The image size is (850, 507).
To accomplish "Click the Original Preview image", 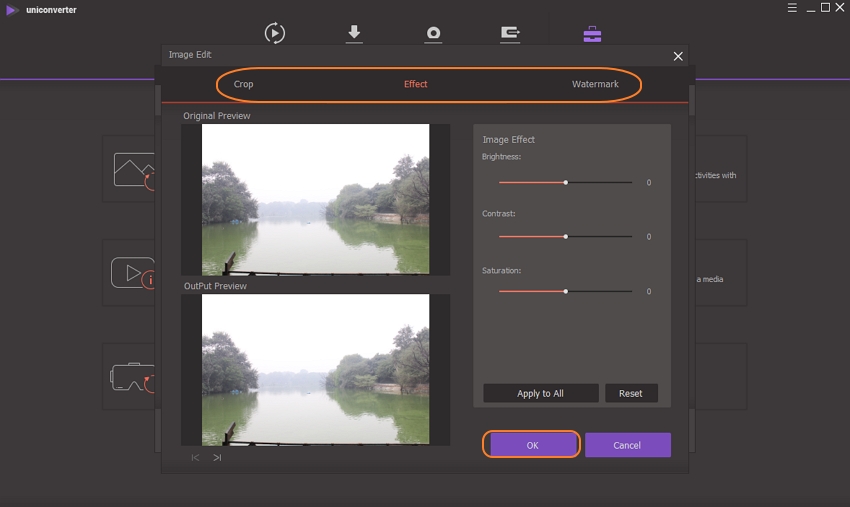I will tap(315, 199).
